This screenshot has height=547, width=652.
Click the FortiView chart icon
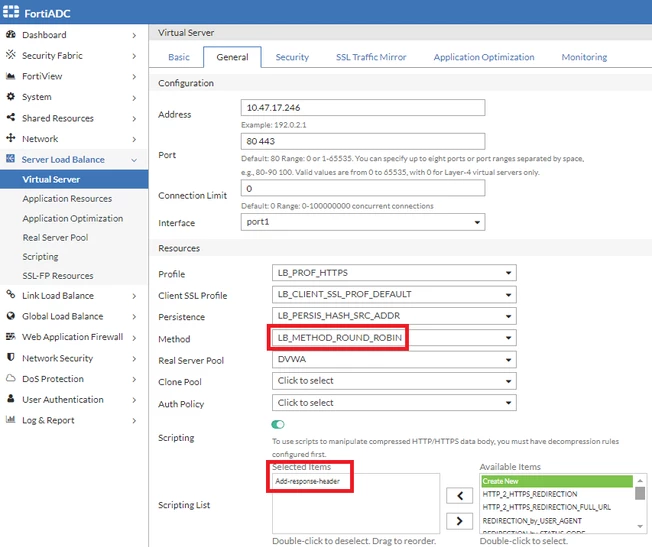click(x=11, y=76)
